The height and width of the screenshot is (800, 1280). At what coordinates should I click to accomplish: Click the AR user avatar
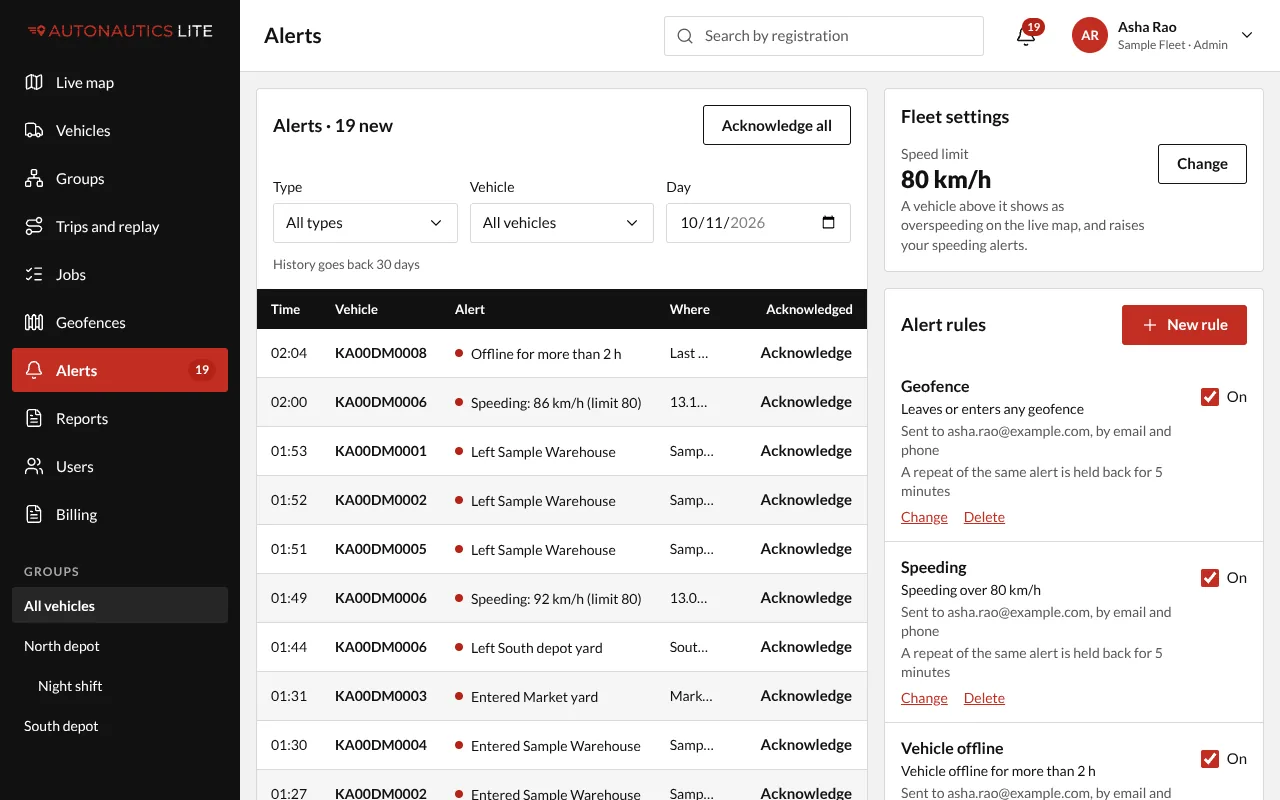(1090, 35)
